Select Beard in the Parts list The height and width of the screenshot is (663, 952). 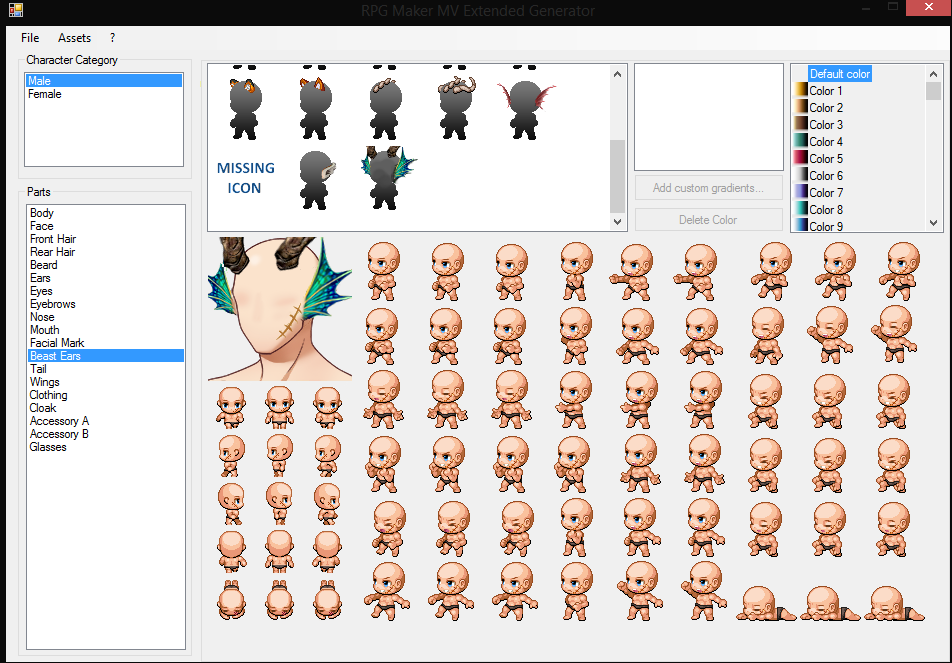[106, 265]
